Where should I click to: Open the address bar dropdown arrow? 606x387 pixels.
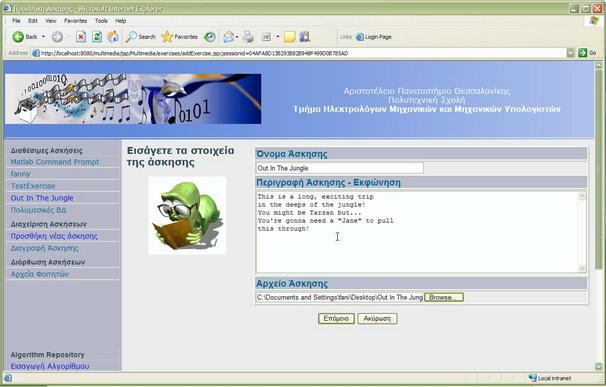[571, 53]
